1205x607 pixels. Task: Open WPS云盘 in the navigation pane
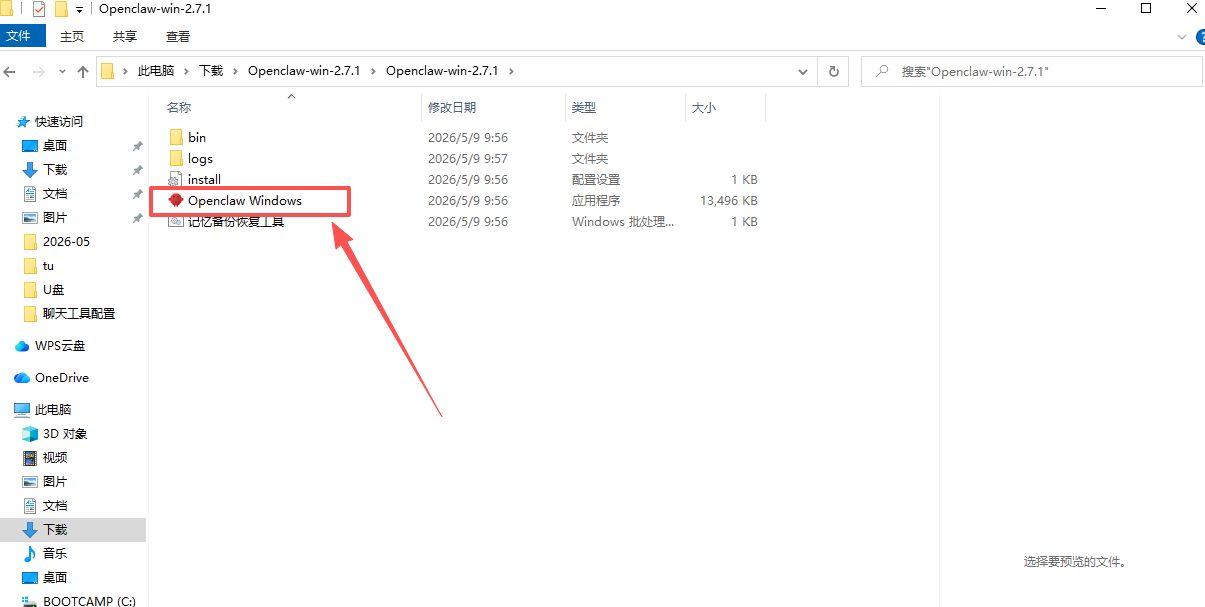coord(60,345)
